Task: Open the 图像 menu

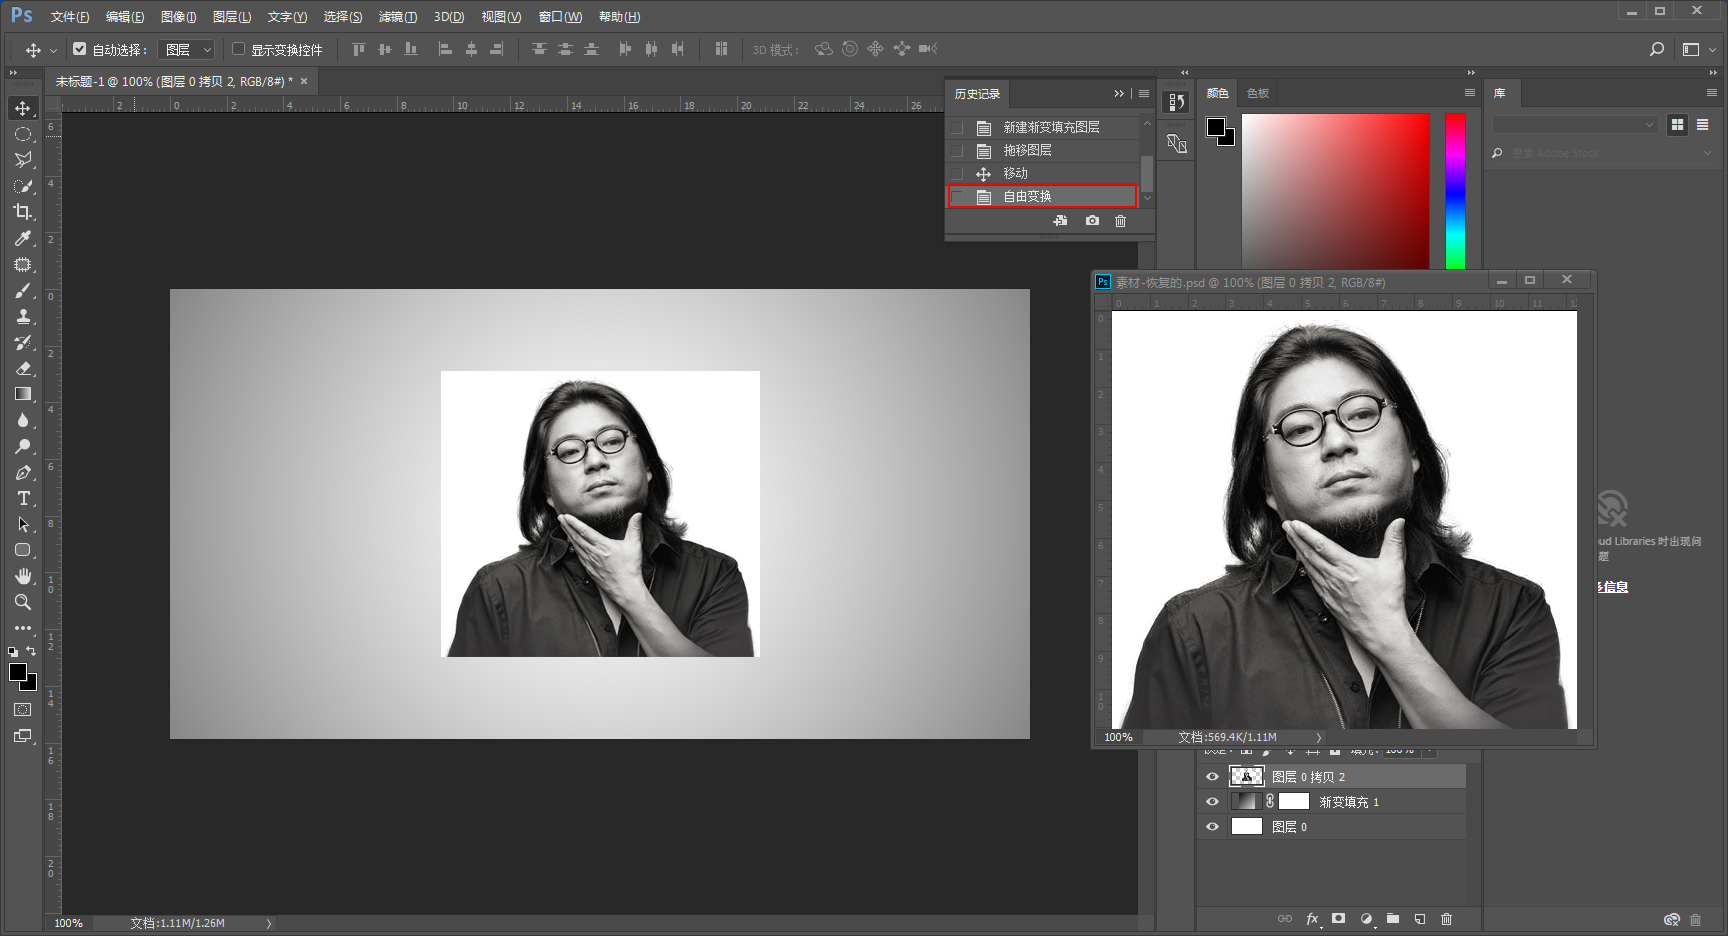Action: click(x=179, y=17)
